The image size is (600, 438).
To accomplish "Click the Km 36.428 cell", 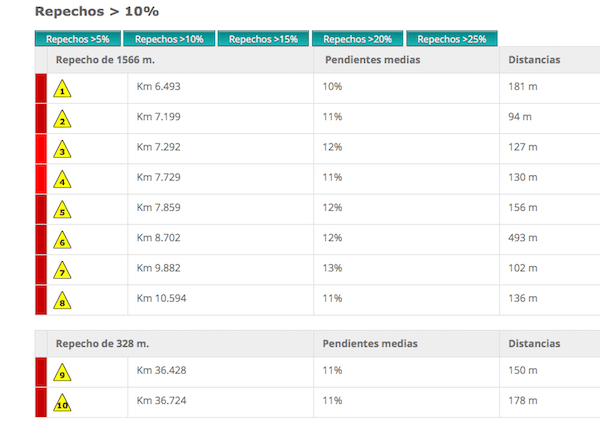I will [x=220, y=372].
